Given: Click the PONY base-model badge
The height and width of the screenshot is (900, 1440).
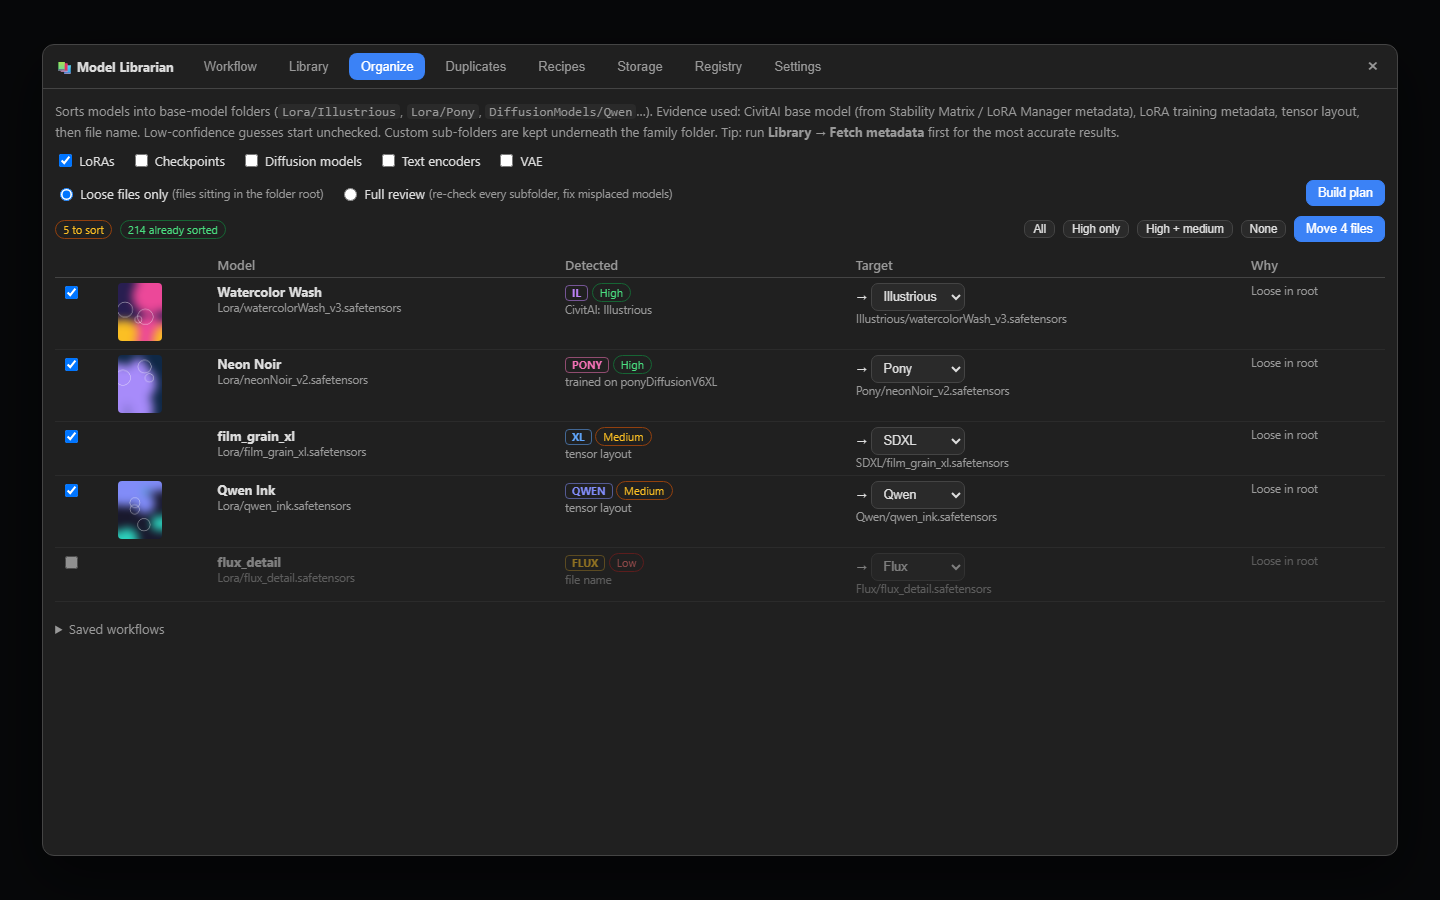Looking at the screenshot, I should (x=587, y=365).
